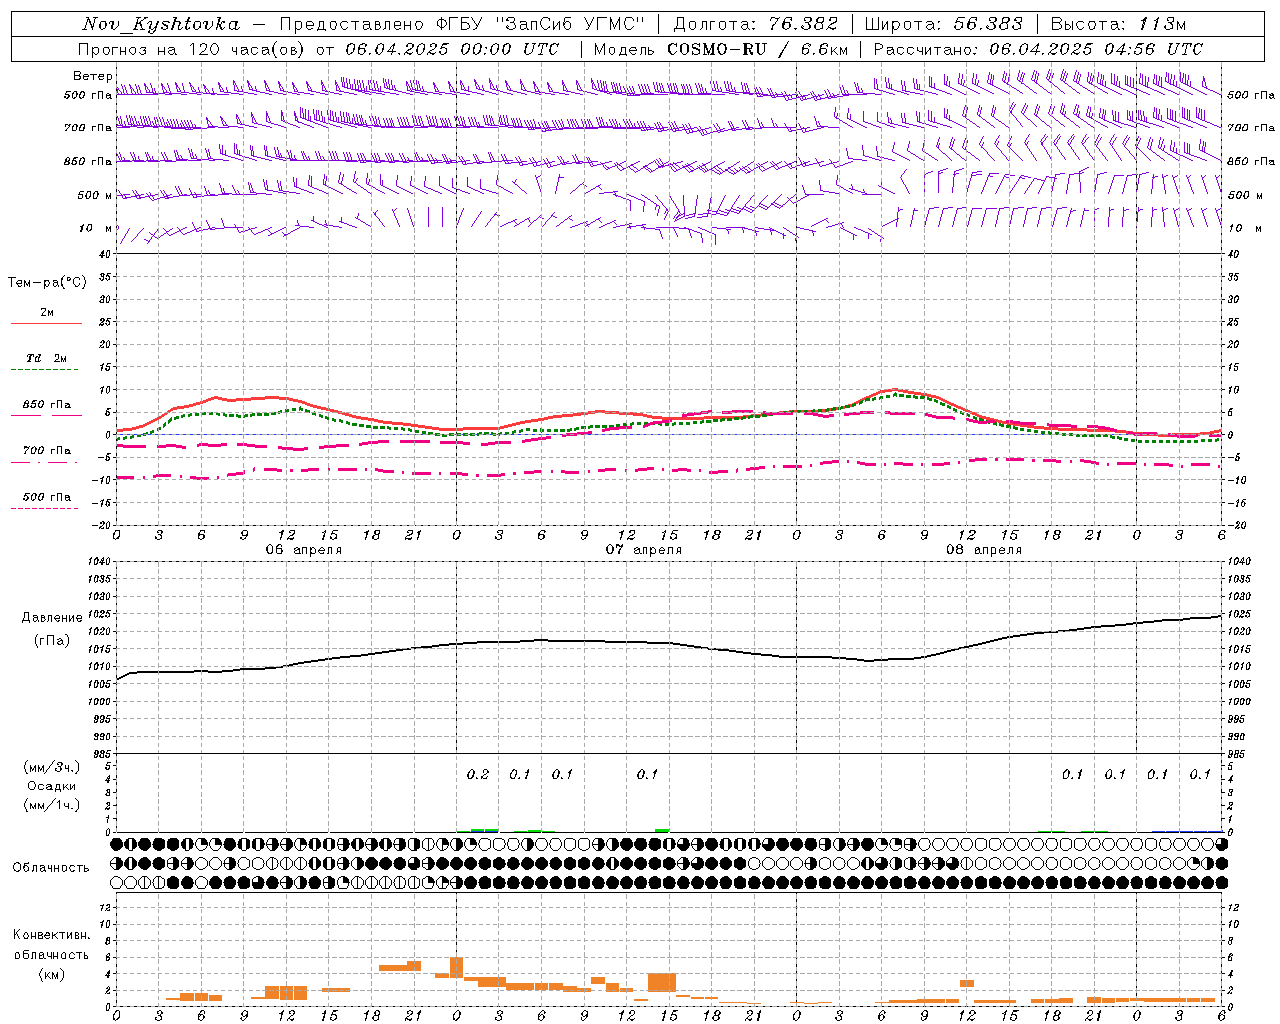Click the 0.2 precipitation amount value

tap(478, 774)
